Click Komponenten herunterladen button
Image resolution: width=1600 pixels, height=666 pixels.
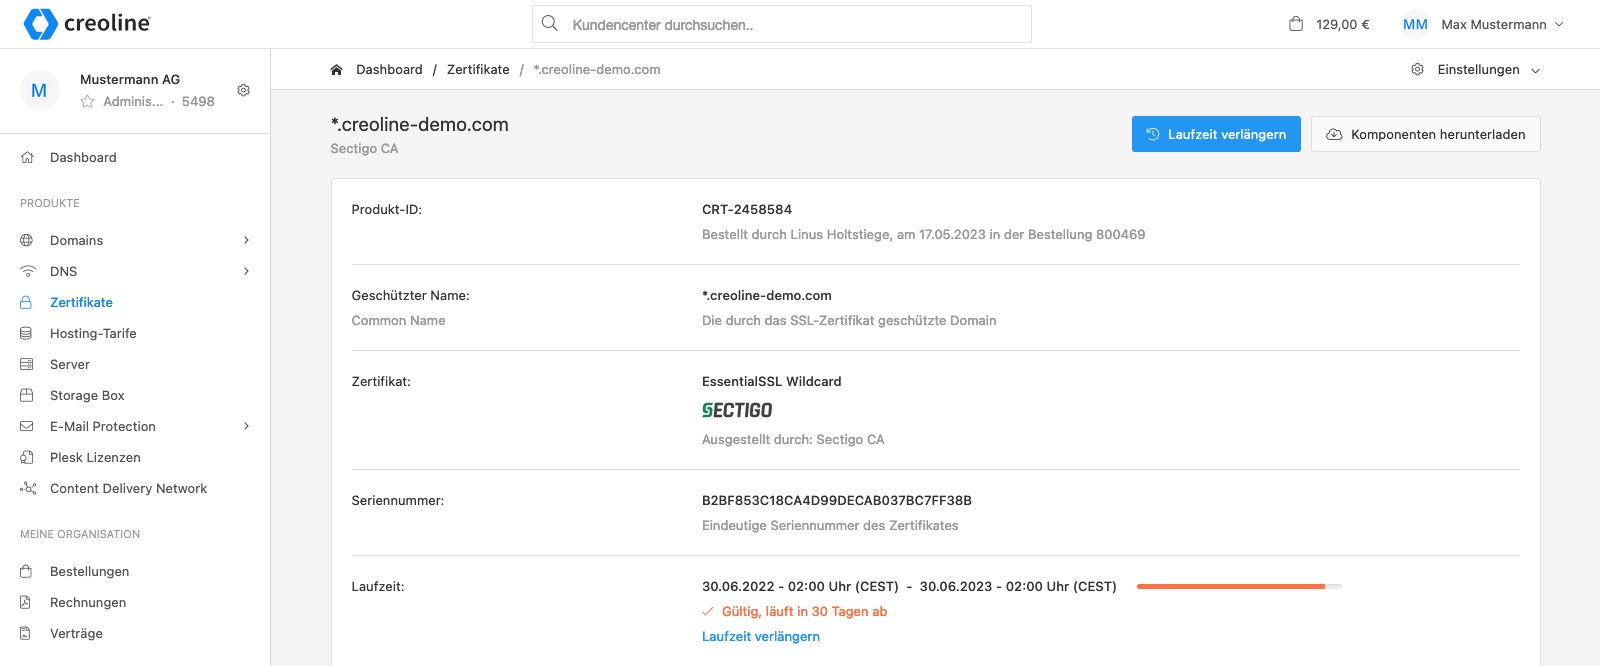pyautogui.click(x=1426, y=134)
